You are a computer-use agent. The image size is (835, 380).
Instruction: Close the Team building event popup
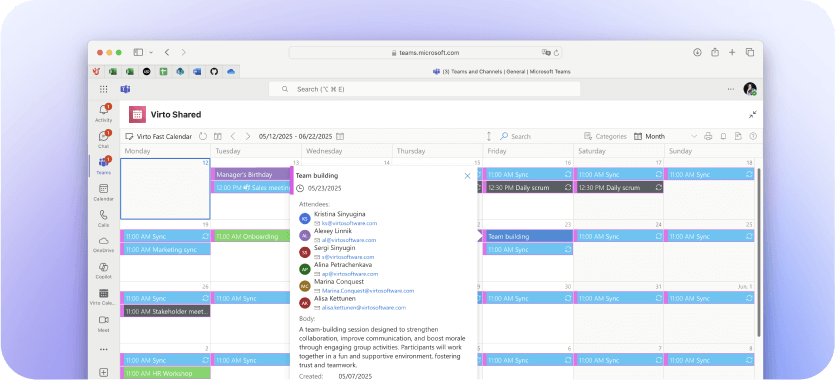point(468,176)
